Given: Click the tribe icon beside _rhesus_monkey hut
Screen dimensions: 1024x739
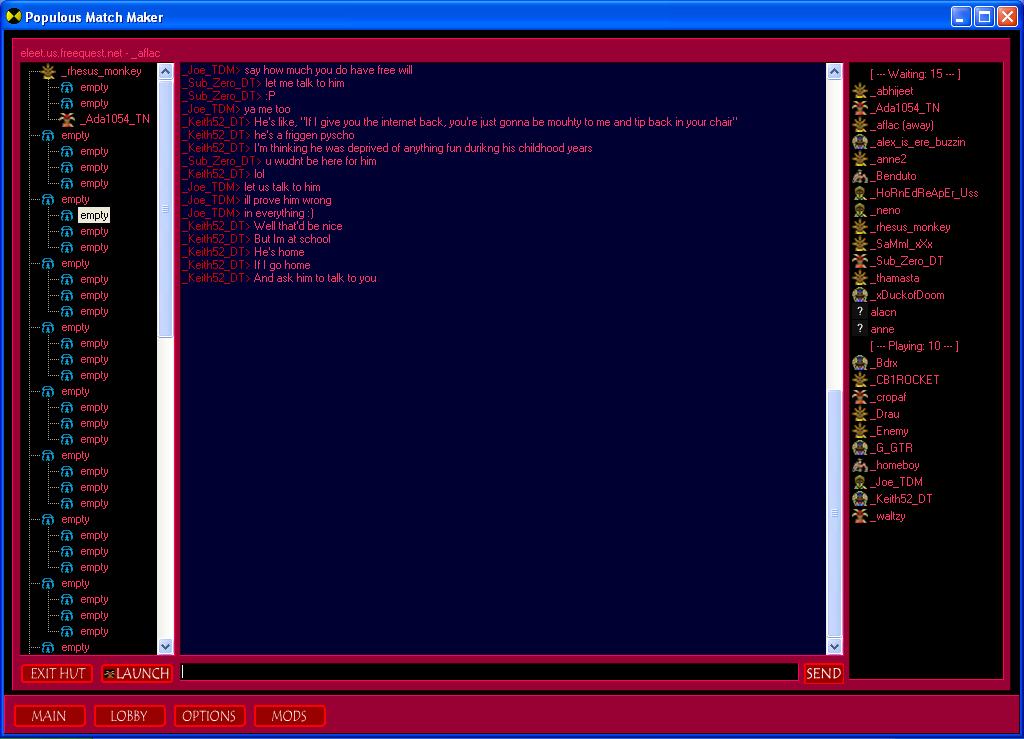Looking at the screenshot, I should coord(47,71).
